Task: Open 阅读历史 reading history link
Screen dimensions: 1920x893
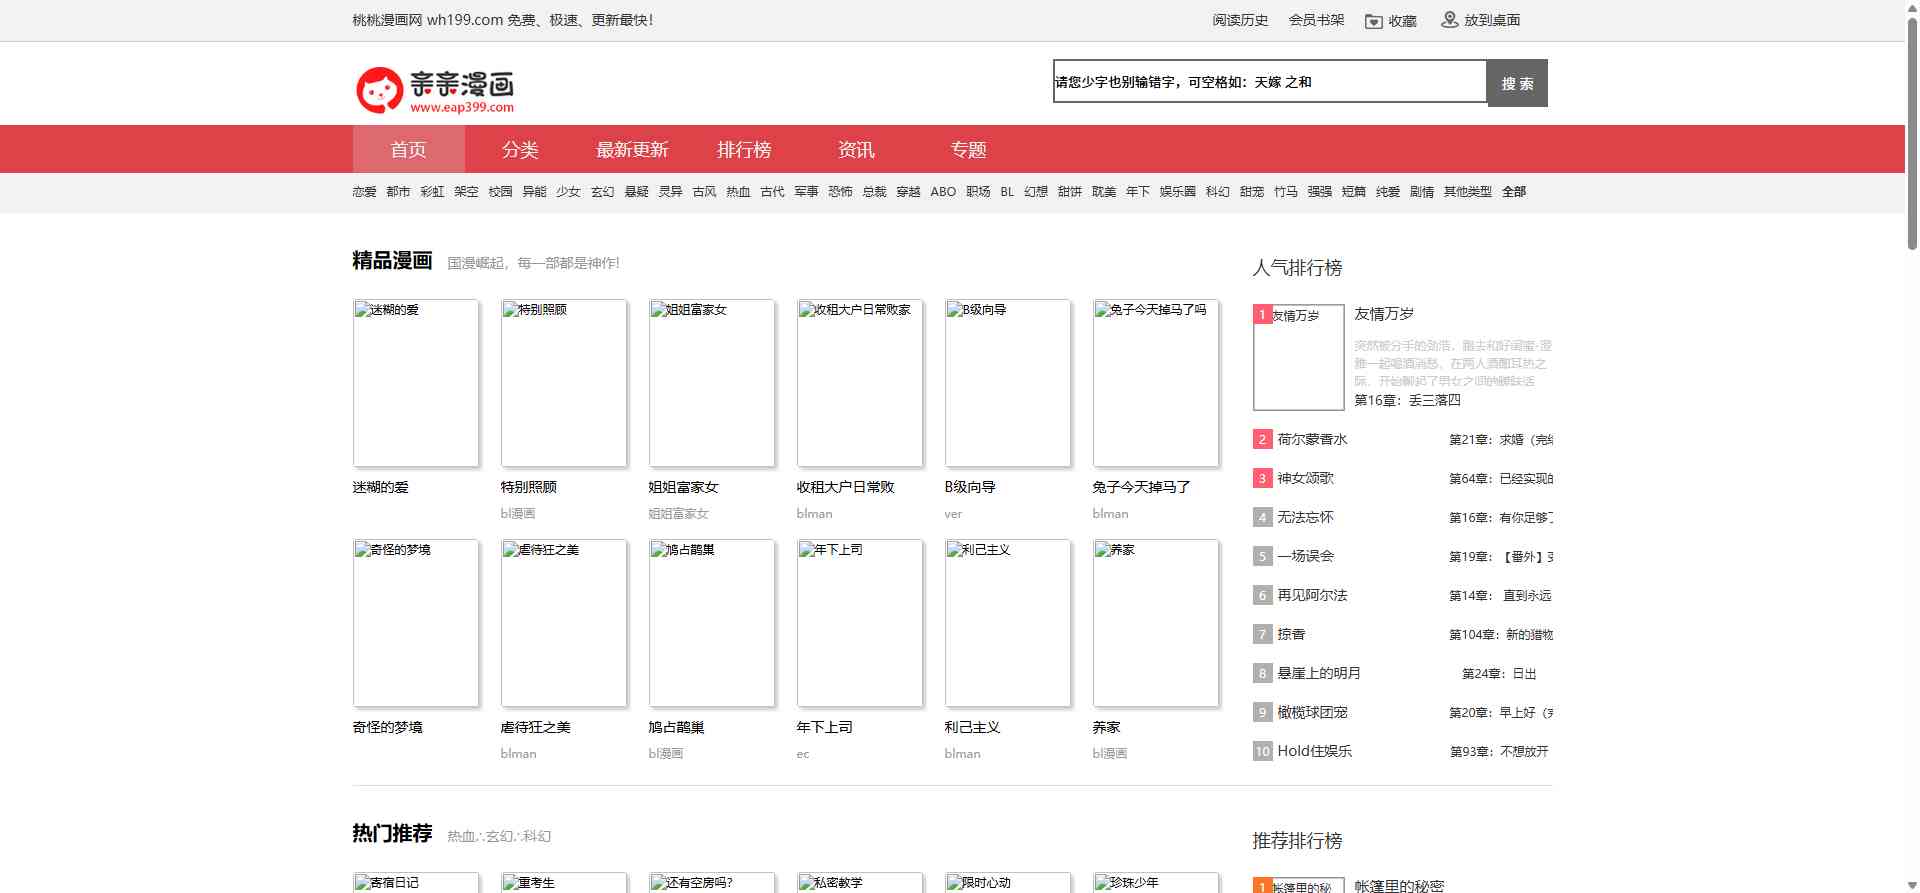Action: tap(1240, 20)
